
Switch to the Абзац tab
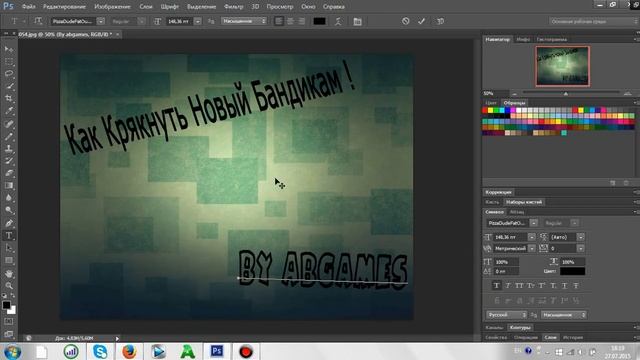(517, 212)
